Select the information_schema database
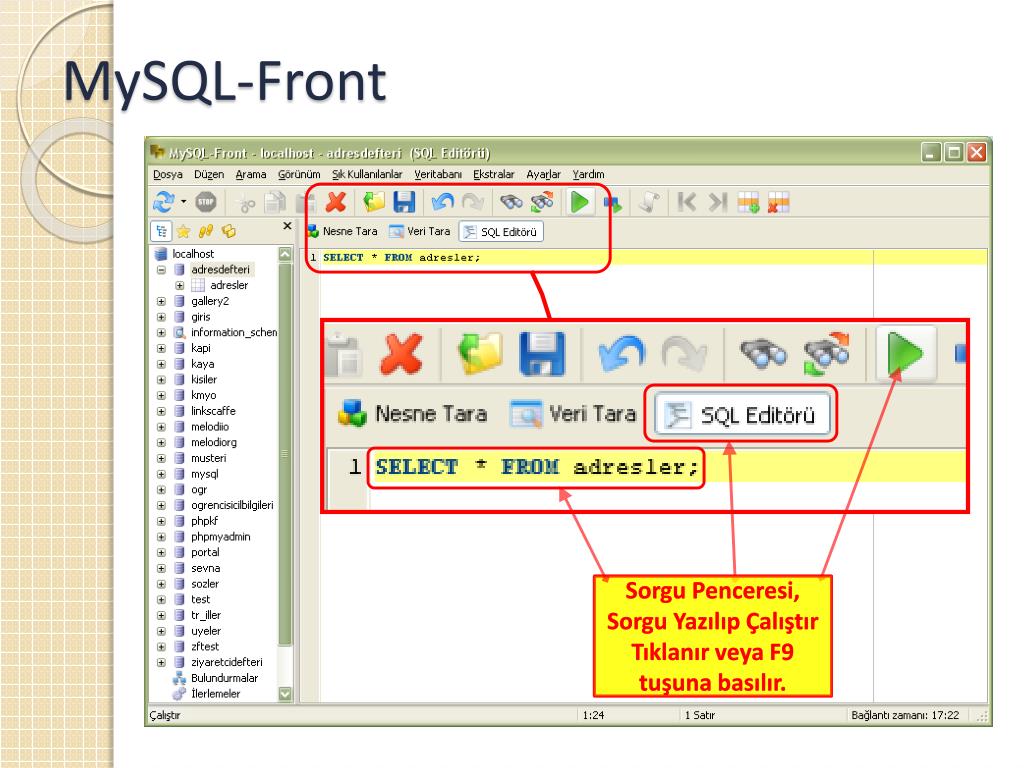The width and height of the screenshot is (1024, 768). tap(234, 332)
